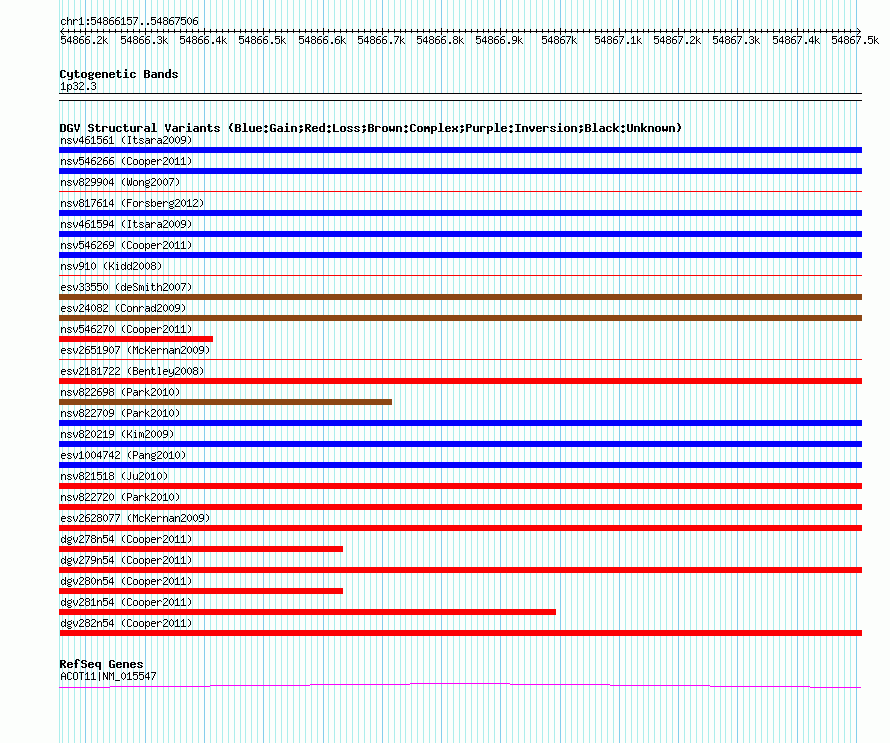Click the nsv546270 (Cooper2011) label
The image size is (890, 743).
tap(126, 329)
